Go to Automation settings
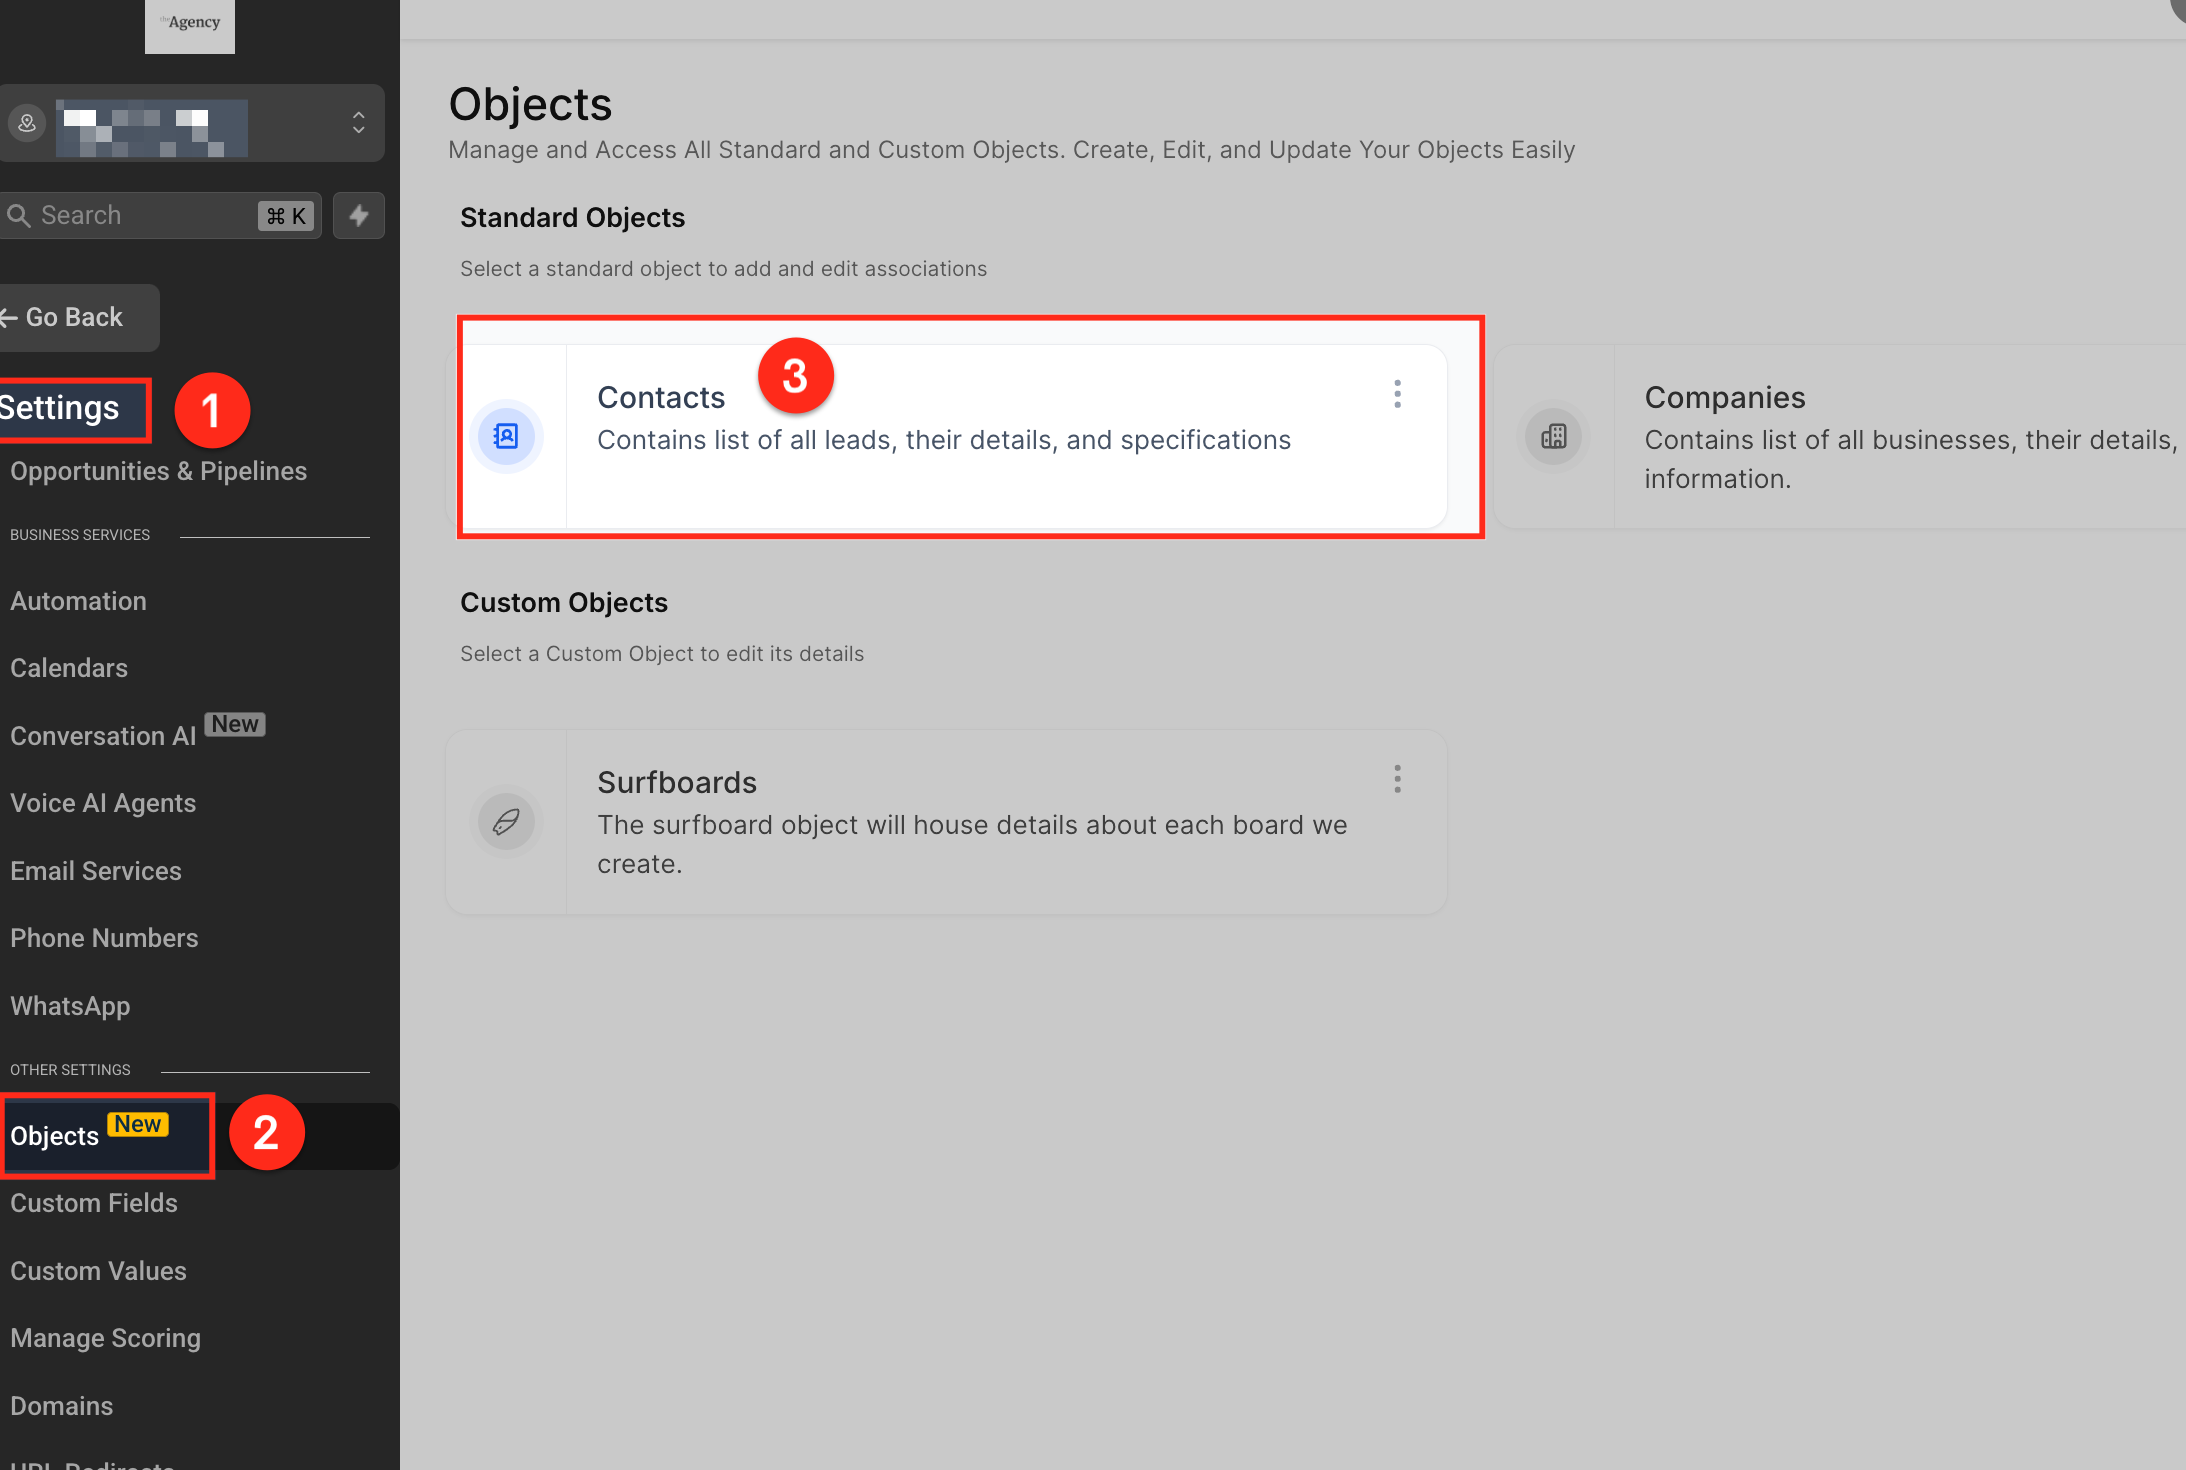Viewport: 2186px width, 1470px height. pyautogui.click(x=78, y=601)
